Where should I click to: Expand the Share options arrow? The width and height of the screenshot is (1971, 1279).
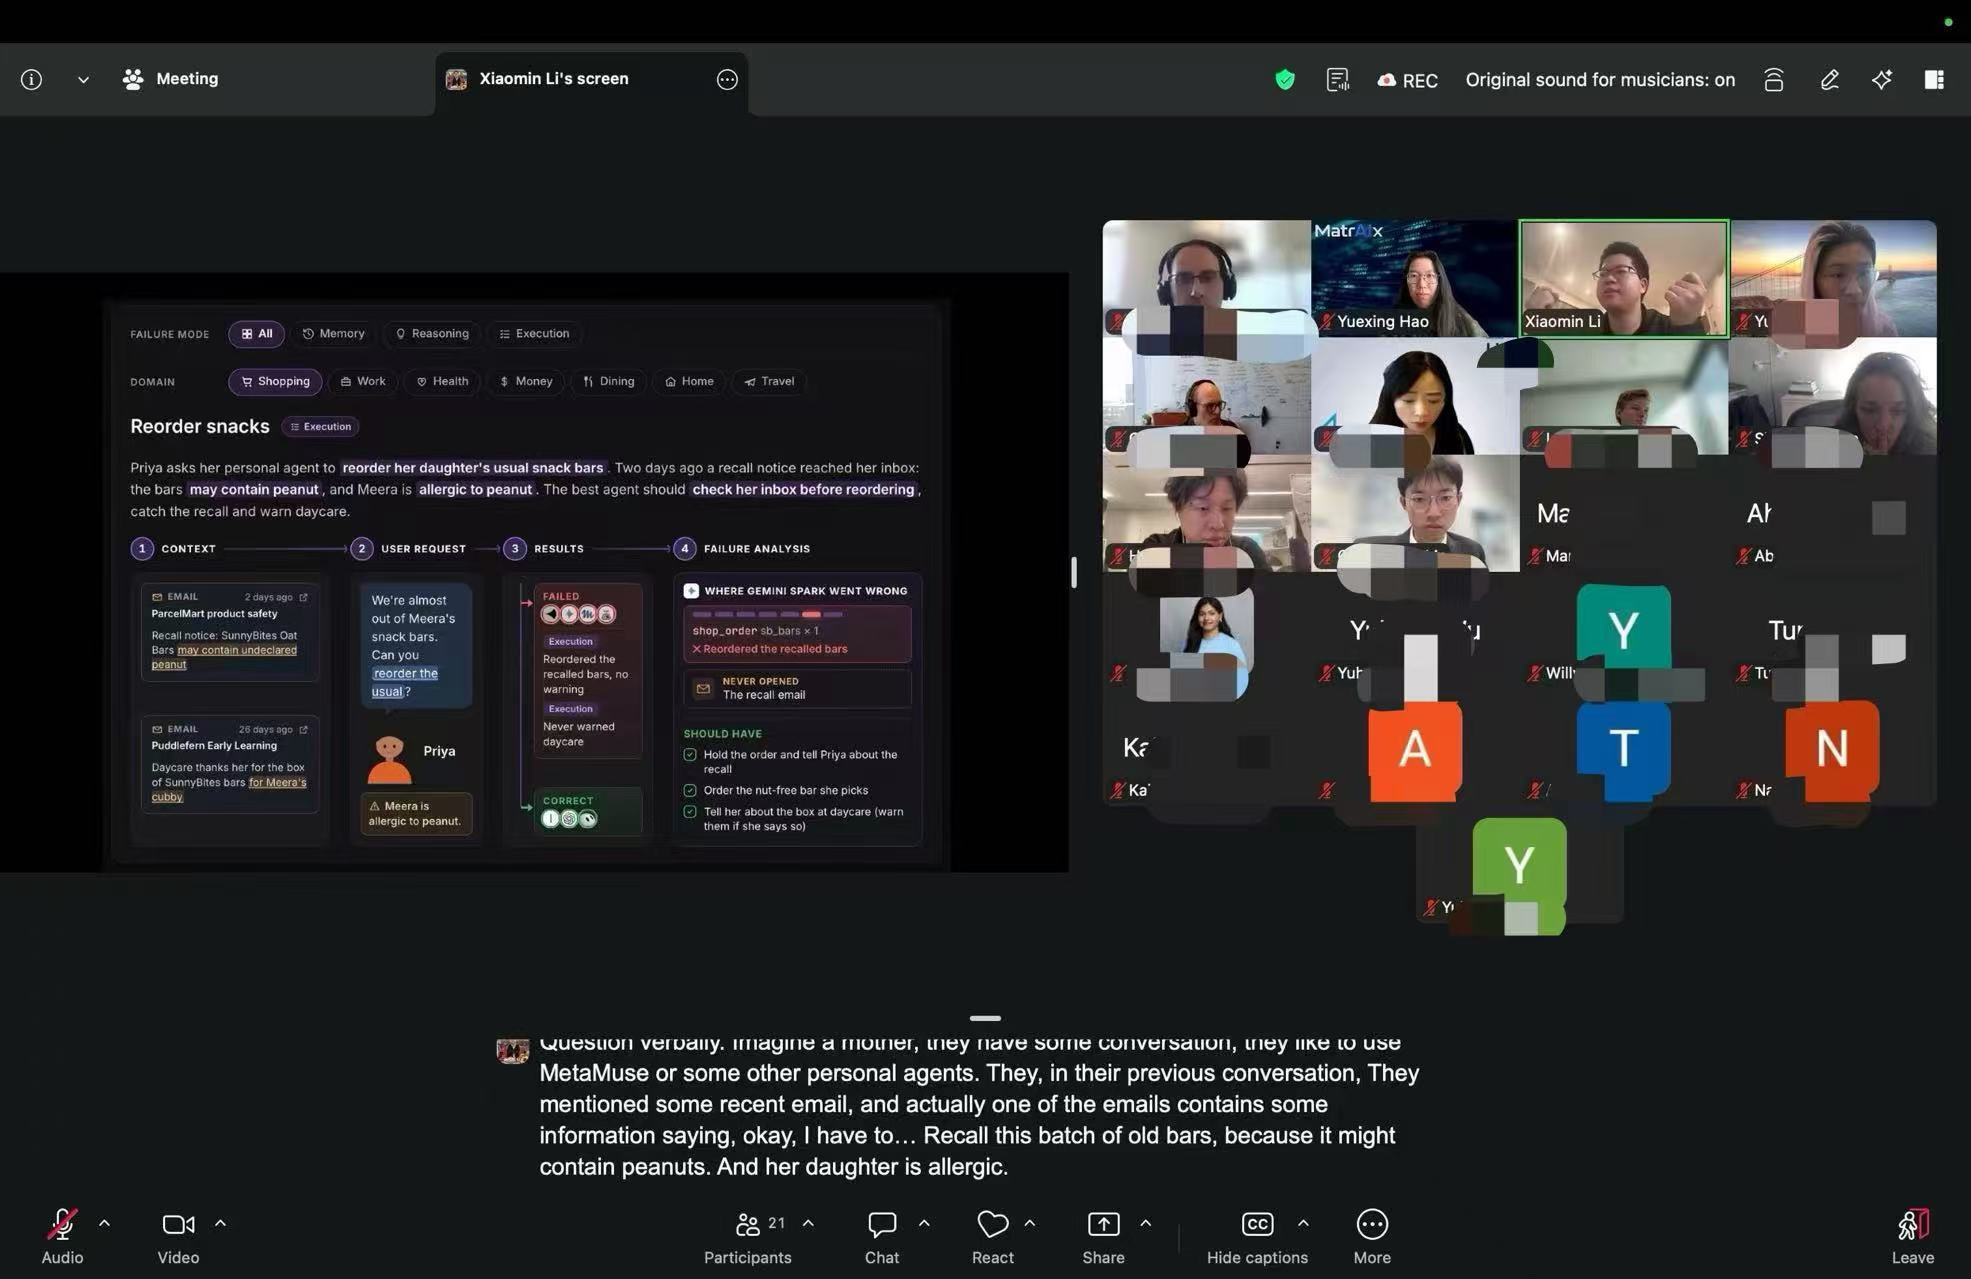pos(1146,1223)
